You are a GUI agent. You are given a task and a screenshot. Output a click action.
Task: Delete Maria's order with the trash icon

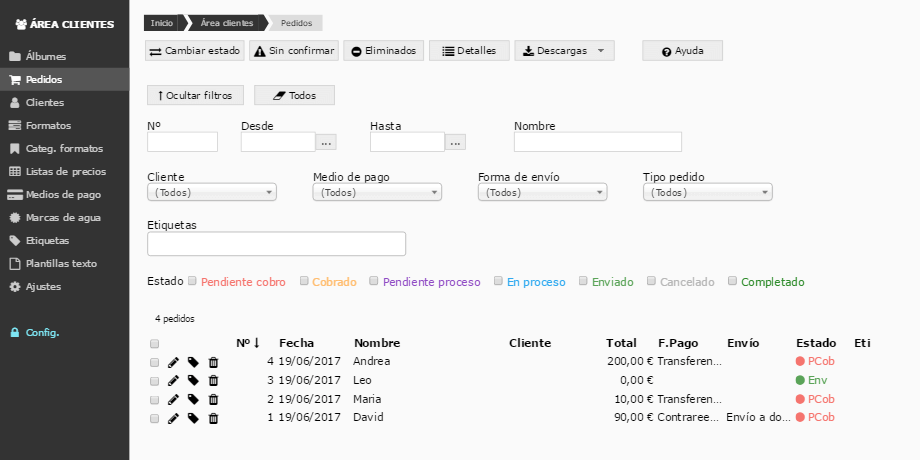[x=213, y=400]
